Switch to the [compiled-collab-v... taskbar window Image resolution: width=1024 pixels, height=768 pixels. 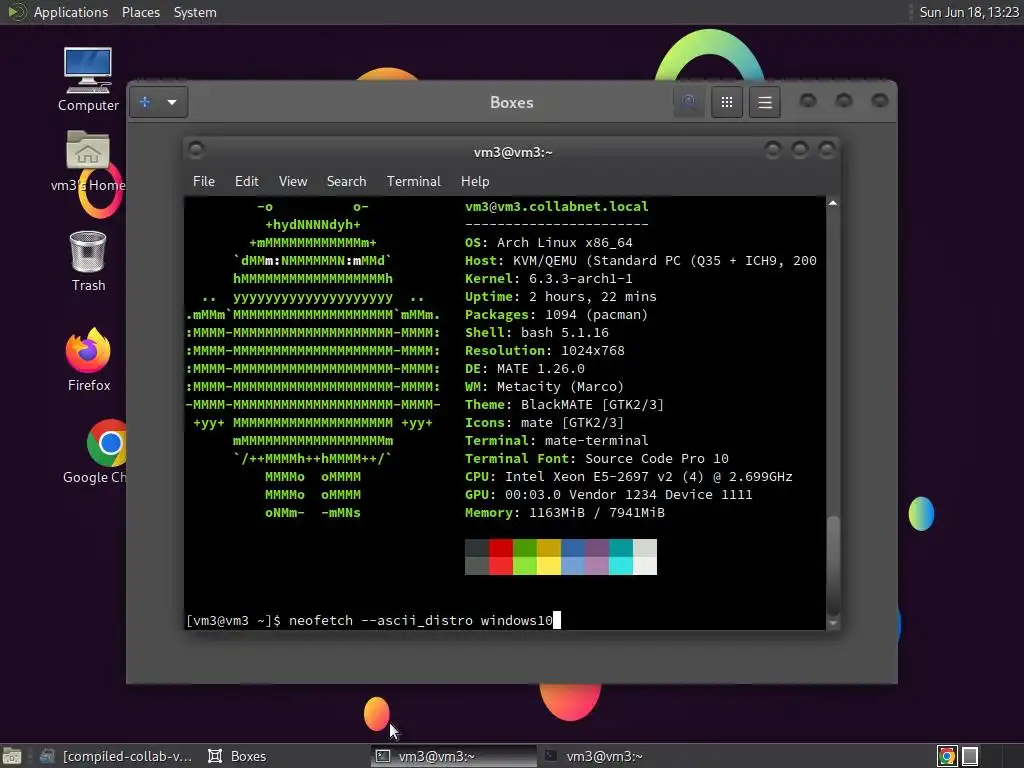pos(116,756)
